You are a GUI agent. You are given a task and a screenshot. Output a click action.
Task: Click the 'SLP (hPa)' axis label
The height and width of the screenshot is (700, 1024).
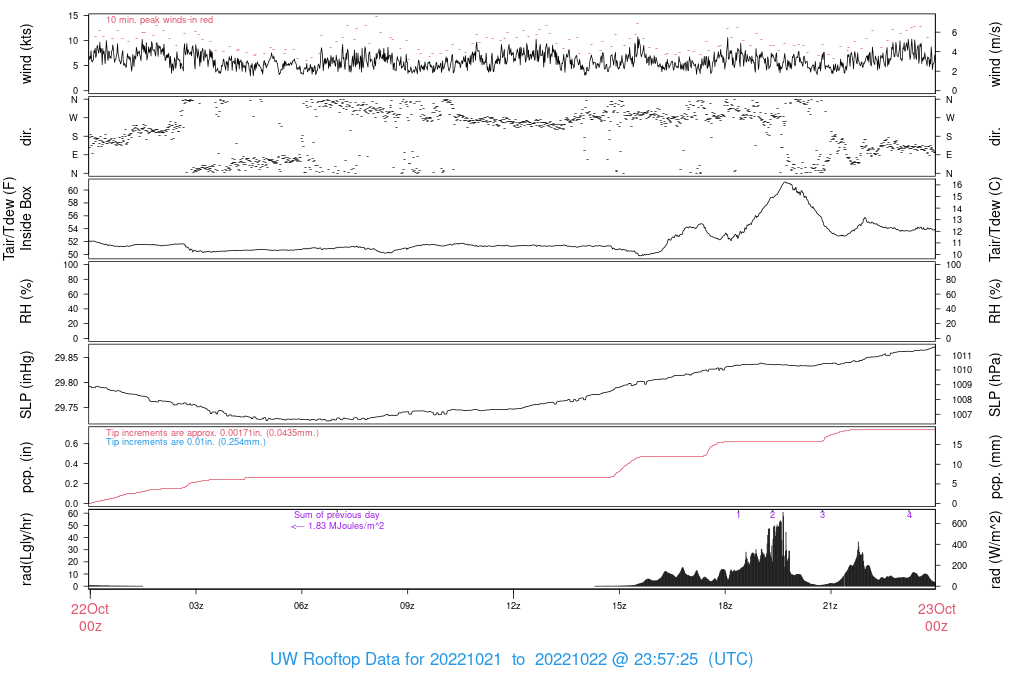click(995, 385)
